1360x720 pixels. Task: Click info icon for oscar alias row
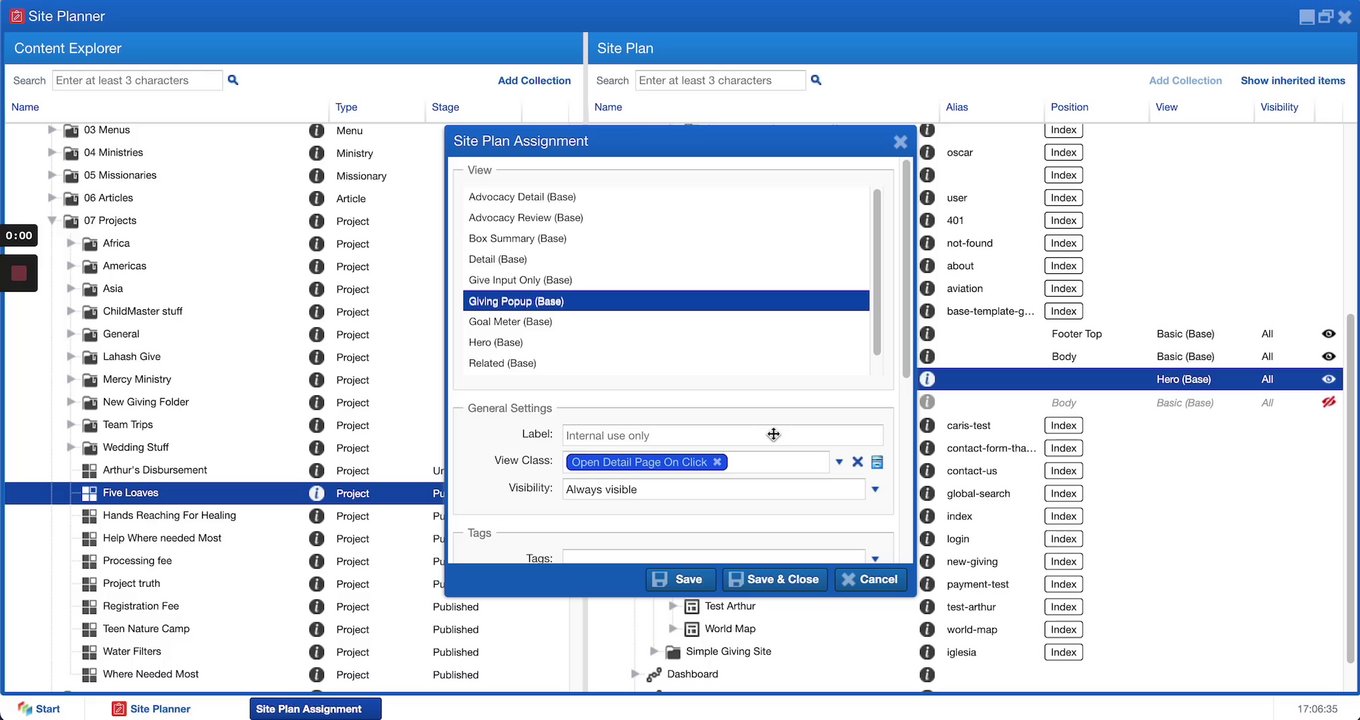coord(927,153)
